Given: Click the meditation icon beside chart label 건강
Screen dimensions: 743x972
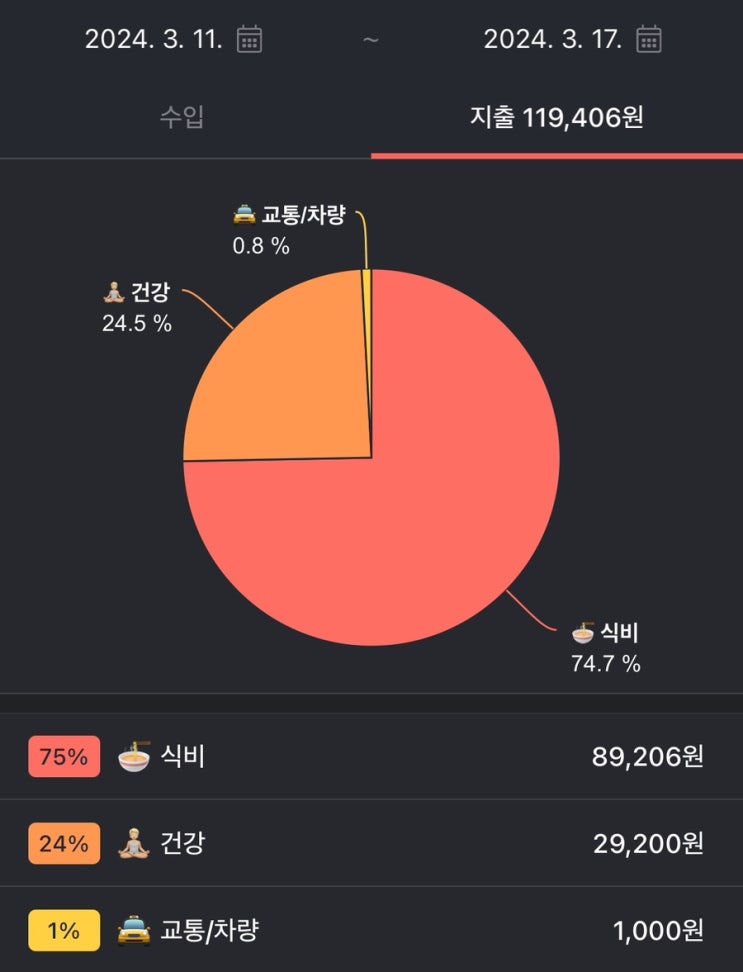Looking at the screenshot, I should [113, 293].
